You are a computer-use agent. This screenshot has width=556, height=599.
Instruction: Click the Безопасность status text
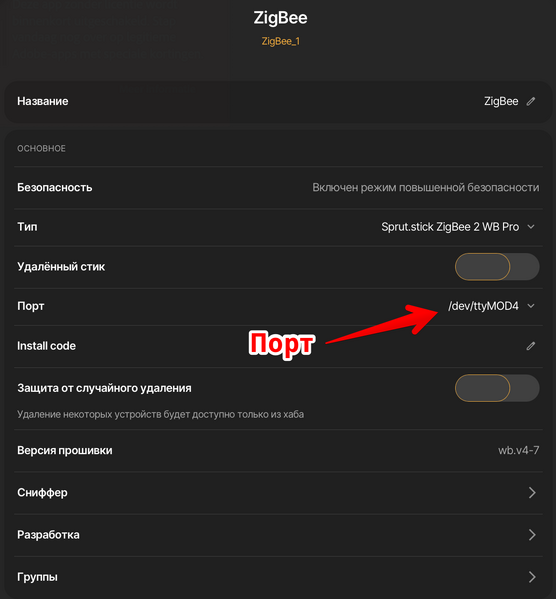coord(426,188)
